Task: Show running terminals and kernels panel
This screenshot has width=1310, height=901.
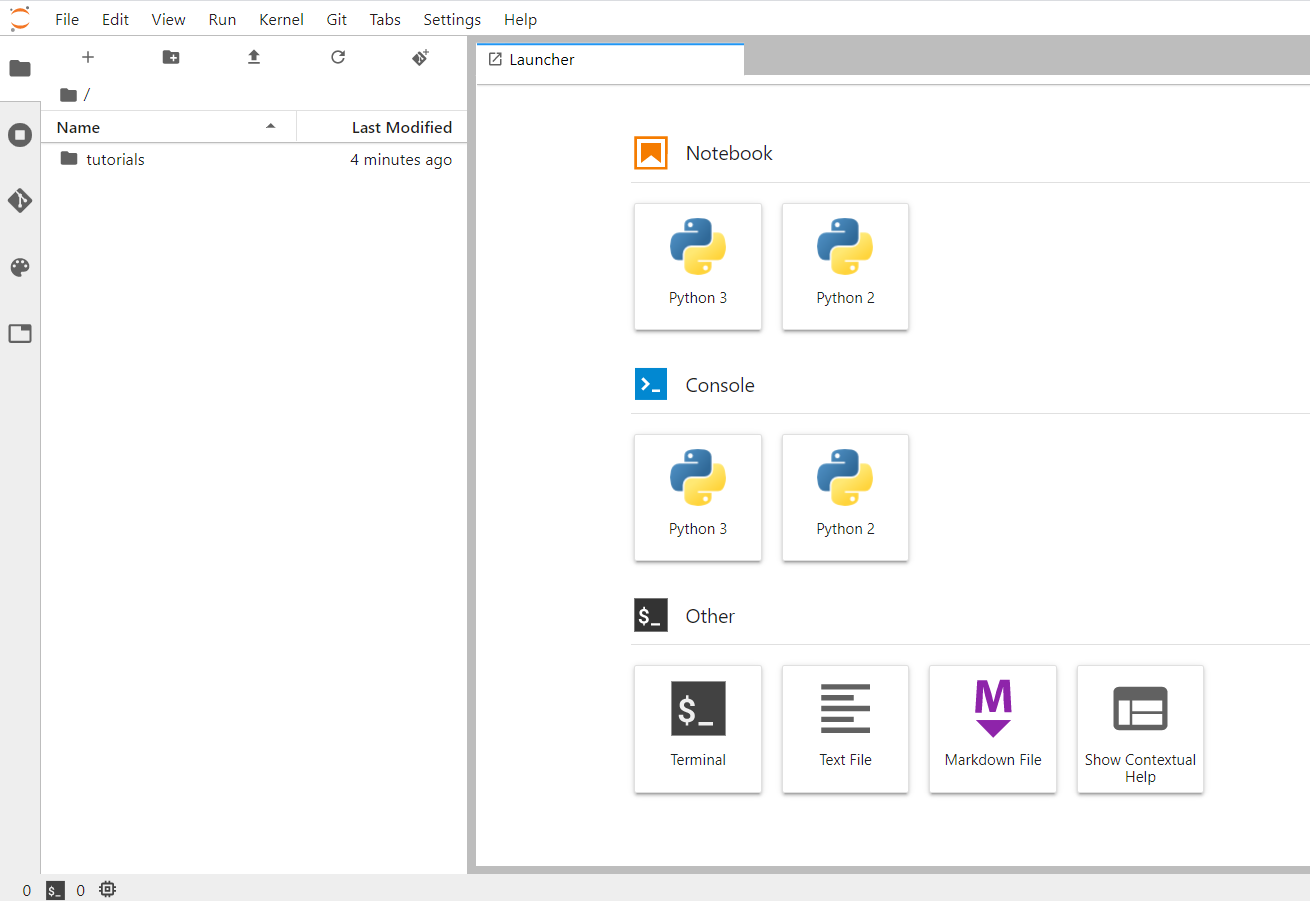Action: click(x=20, y=134)
